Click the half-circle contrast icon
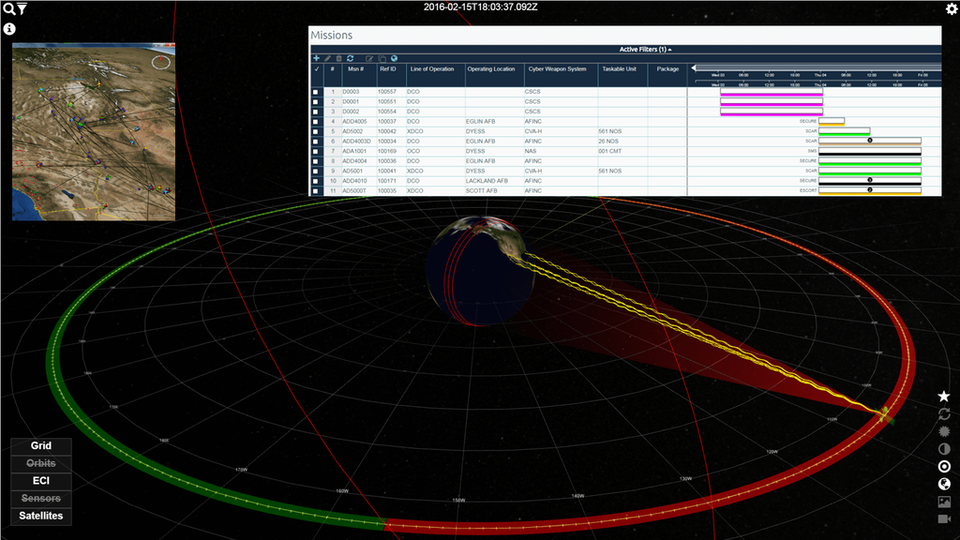 [x=944, y=449]
